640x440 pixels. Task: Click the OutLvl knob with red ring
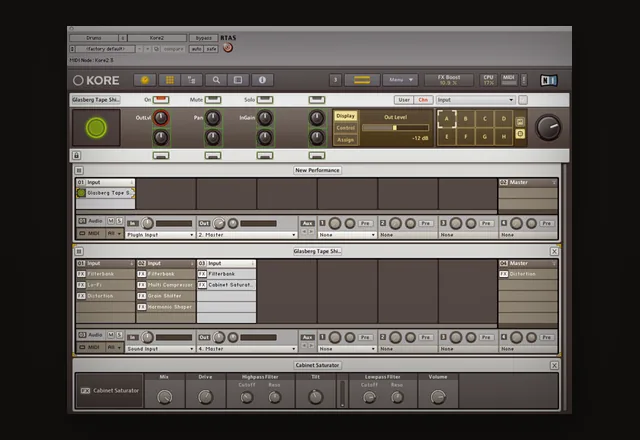click(161, 118)
